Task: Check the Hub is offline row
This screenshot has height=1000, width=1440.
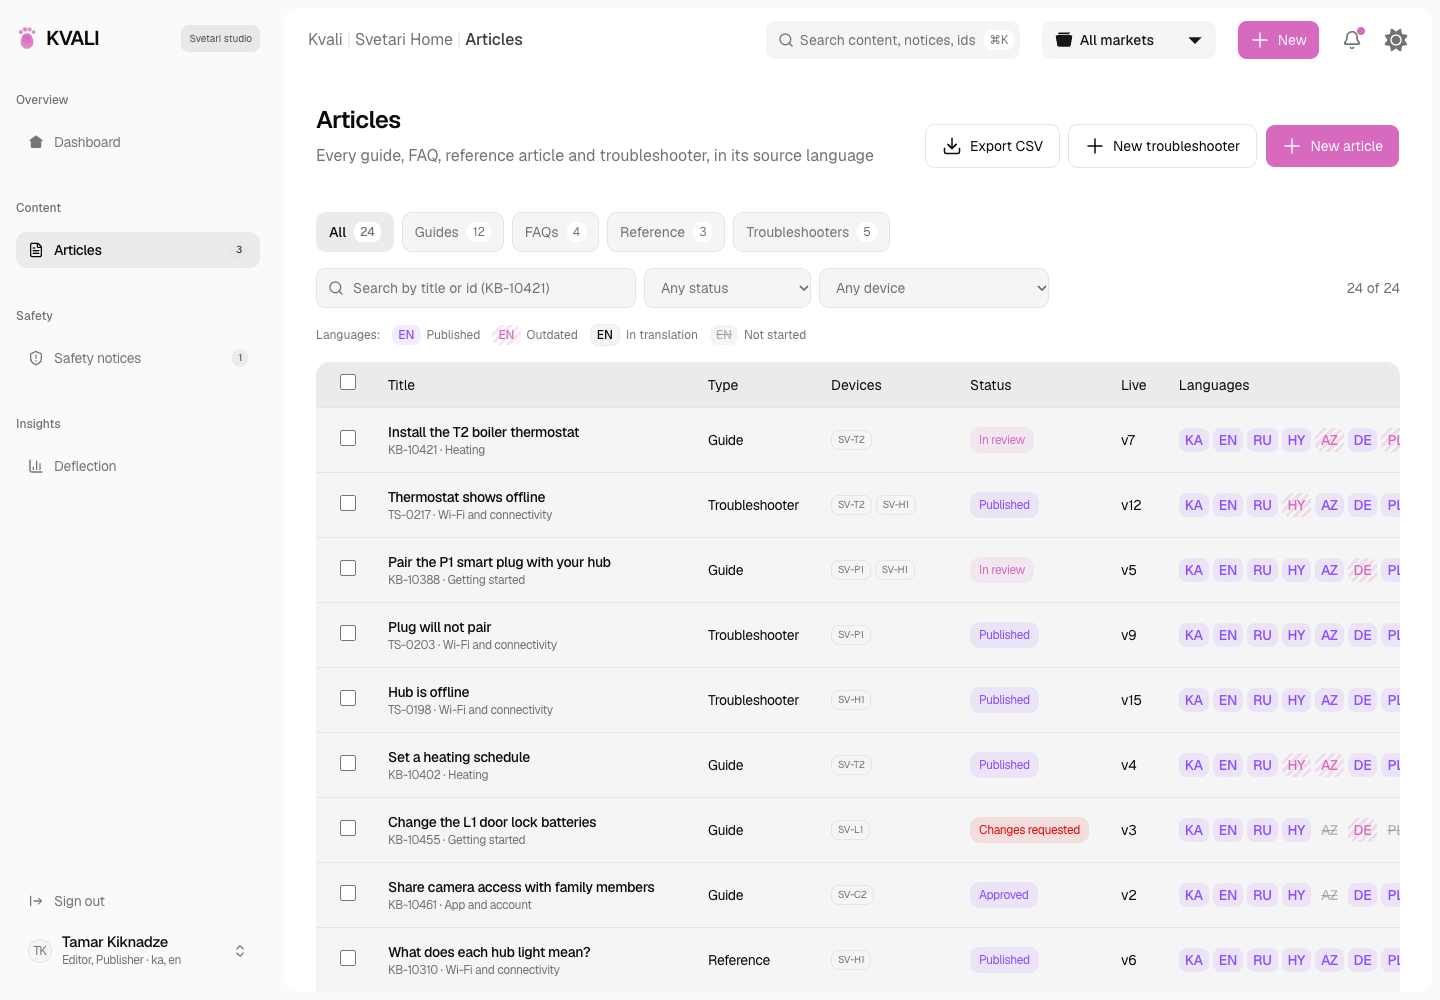Action: pos(348,698)
